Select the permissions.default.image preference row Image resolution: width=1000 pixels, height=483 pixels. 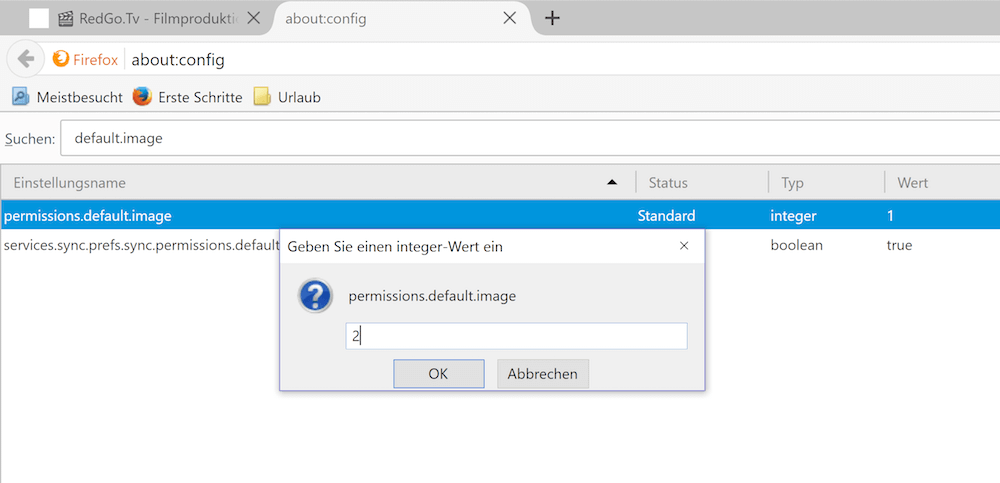[300, 215]
